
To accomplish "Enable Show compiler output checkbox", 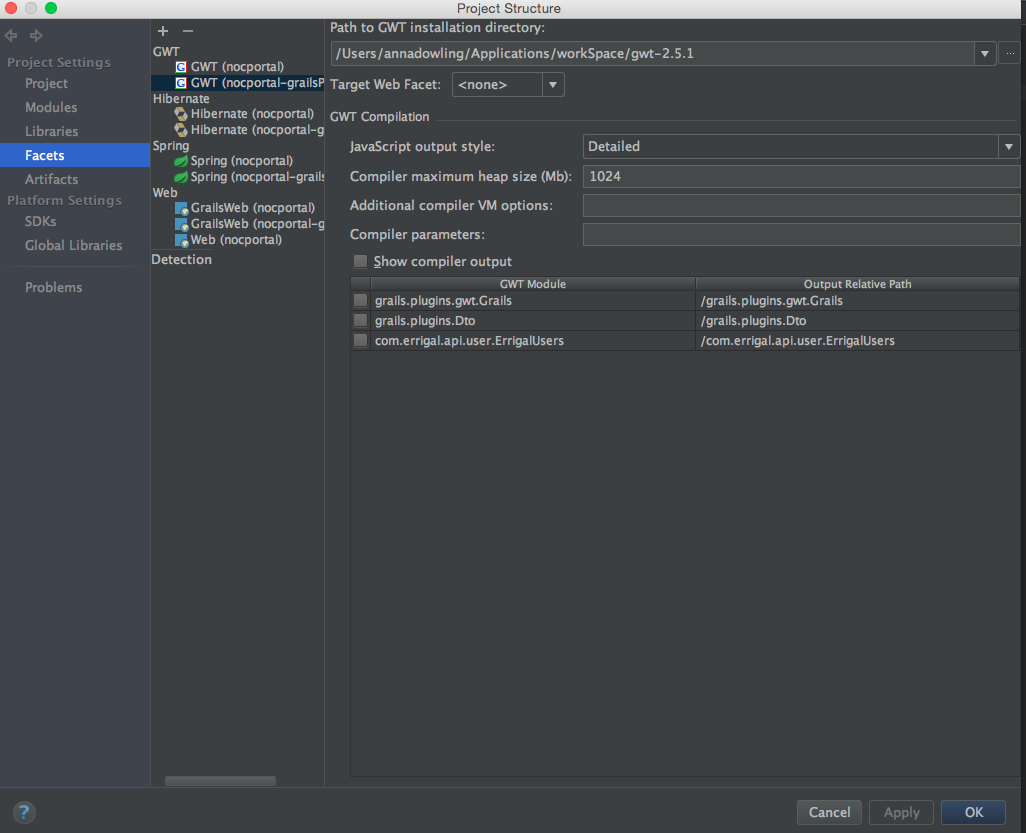I will [360, 261].
